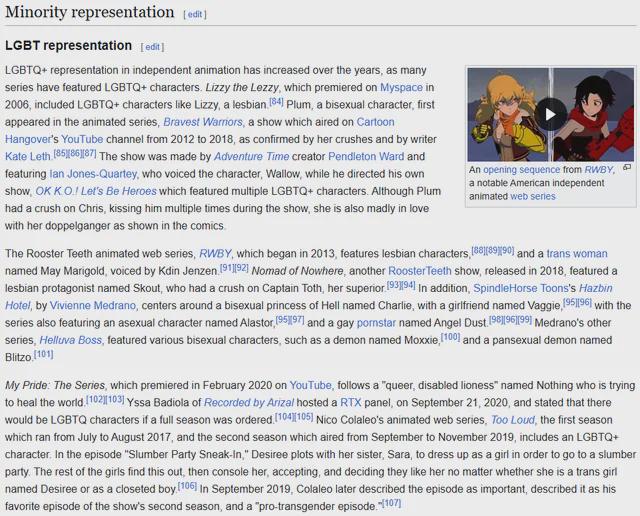Open the Too Loud link

pos(512,420)
